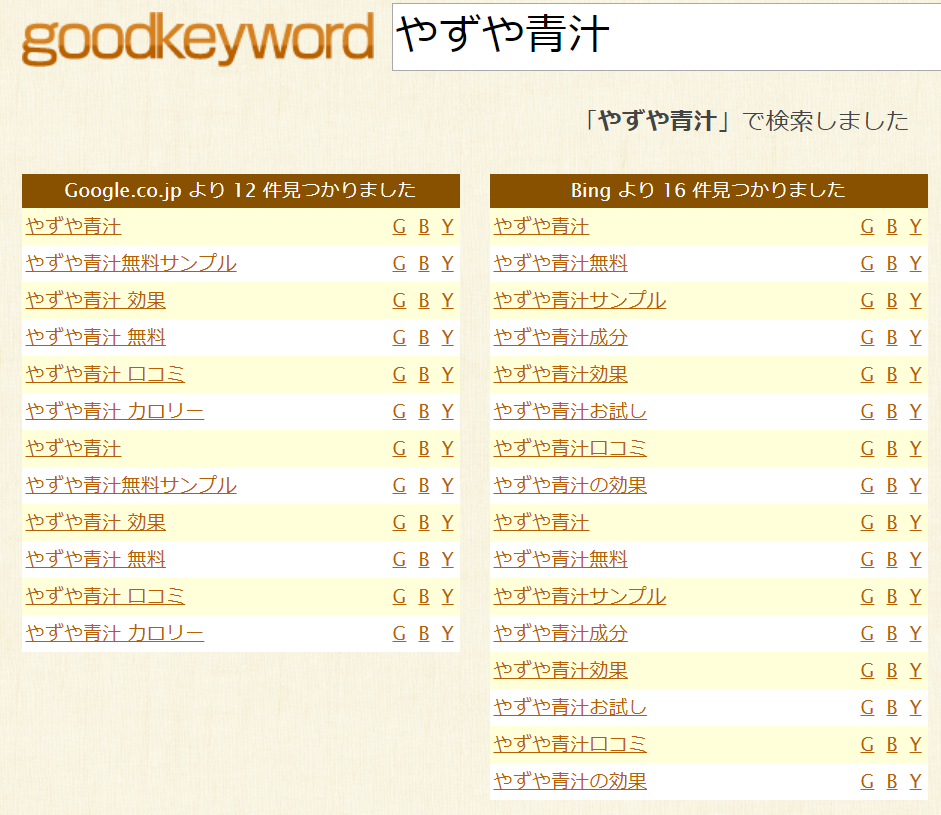Open first やずや青汁無料 link in Bing list

click(561, 263)
